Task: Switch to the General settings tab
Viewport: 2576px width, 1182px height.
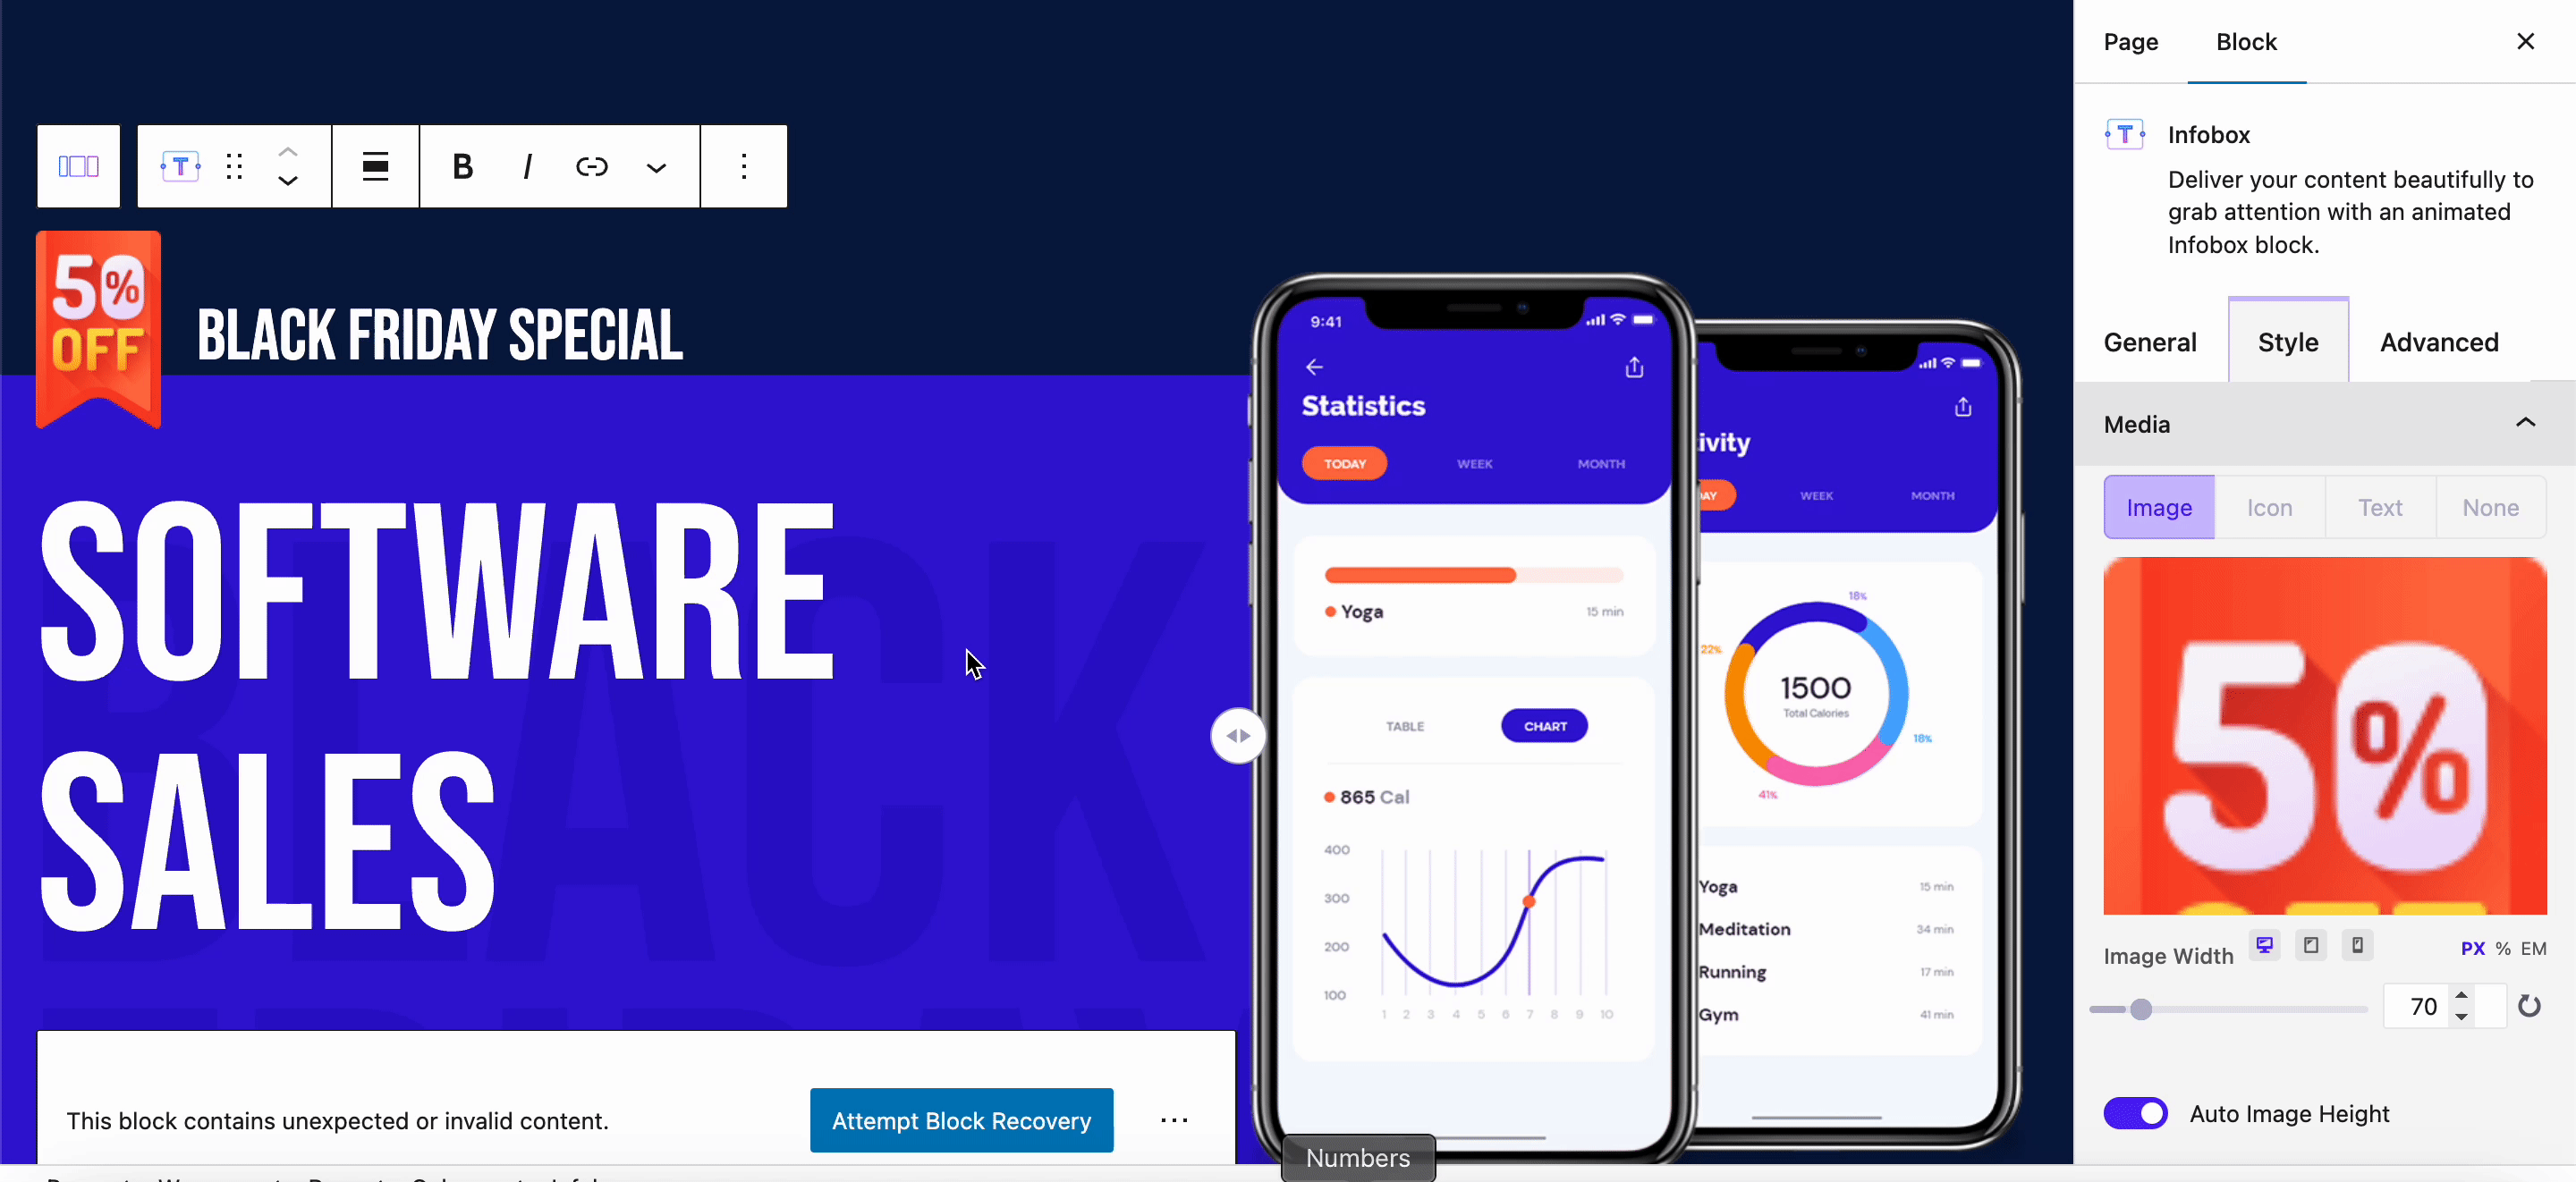Action: pyautogui.click(x=2150, y=342)
